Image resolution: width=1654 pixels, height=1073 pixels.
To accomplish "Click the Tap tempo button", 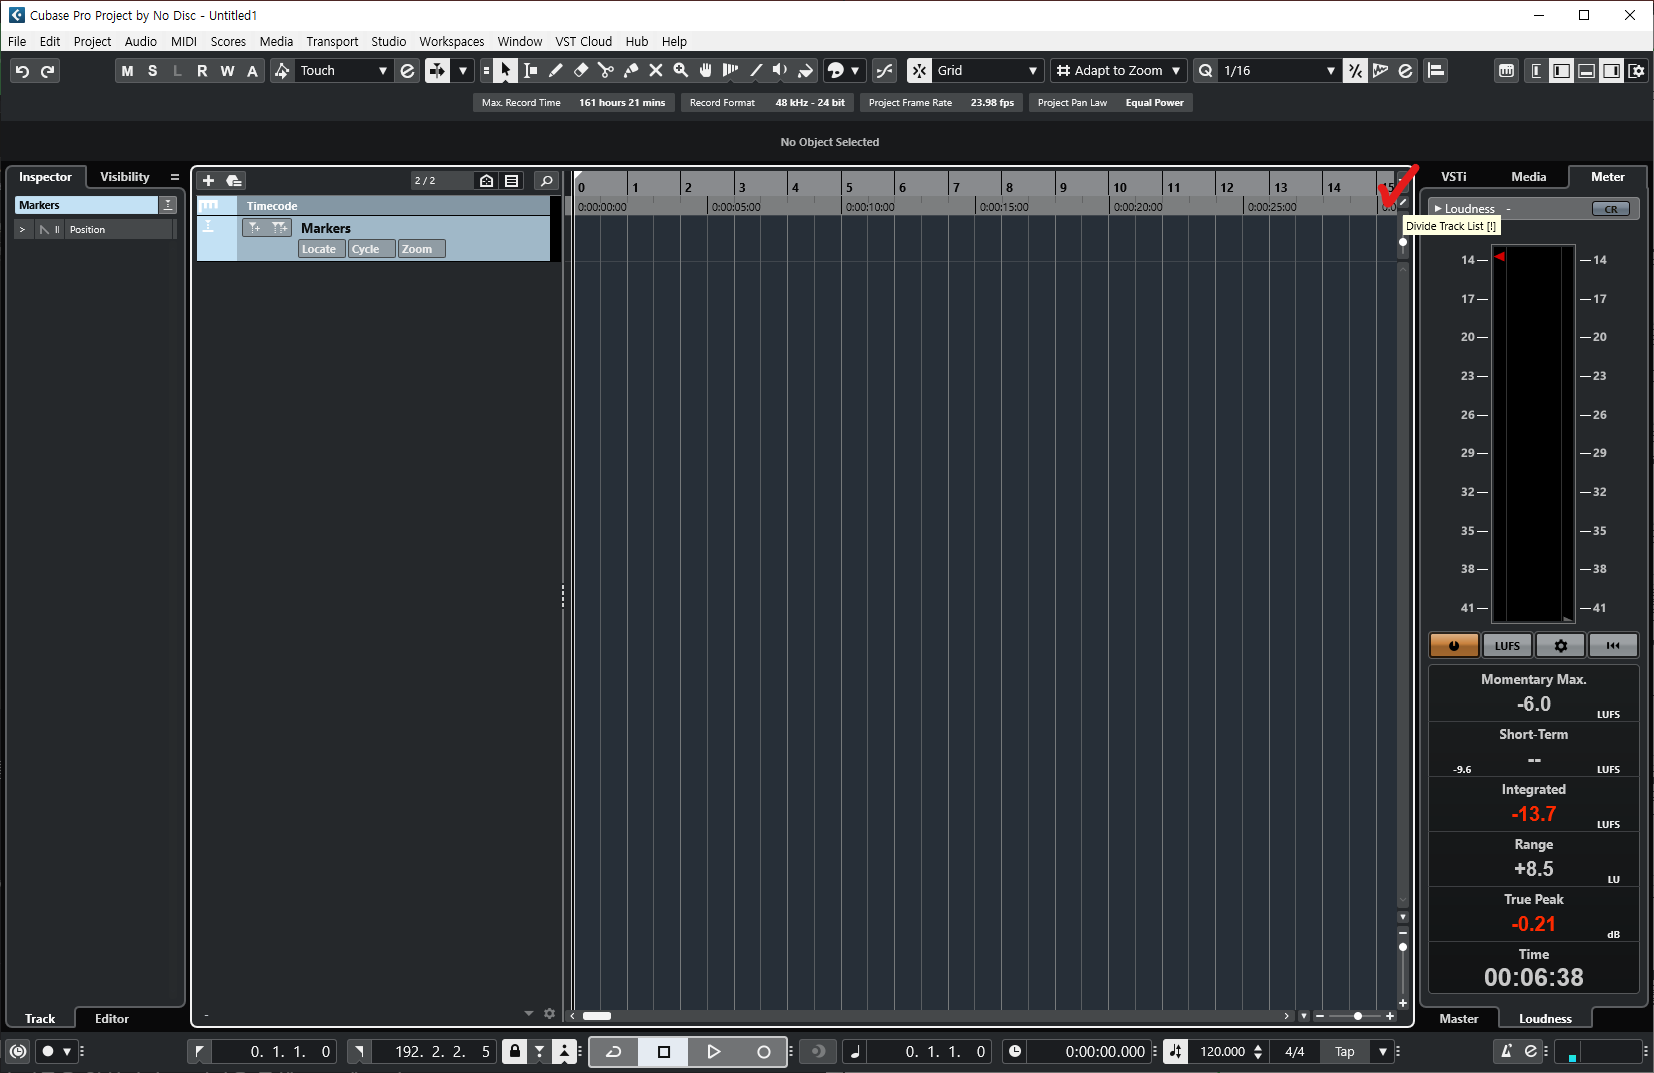I will coord(1345,1051).
